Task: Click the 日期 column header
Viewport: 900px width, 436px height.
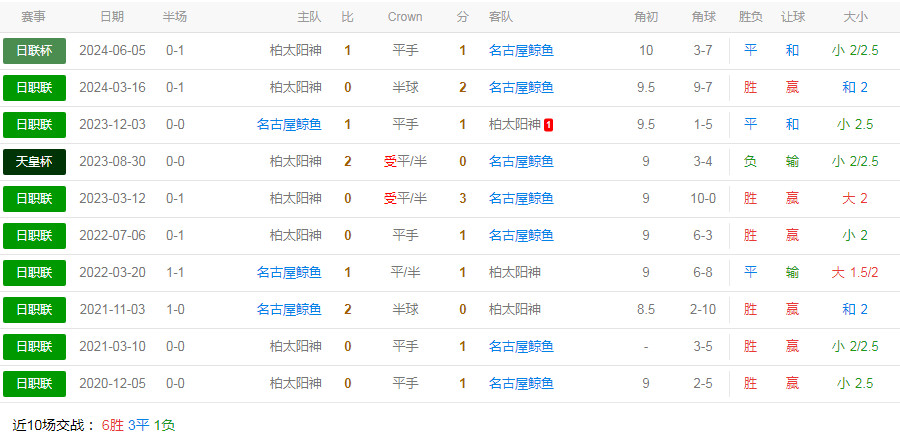Action: pos(112,17)
